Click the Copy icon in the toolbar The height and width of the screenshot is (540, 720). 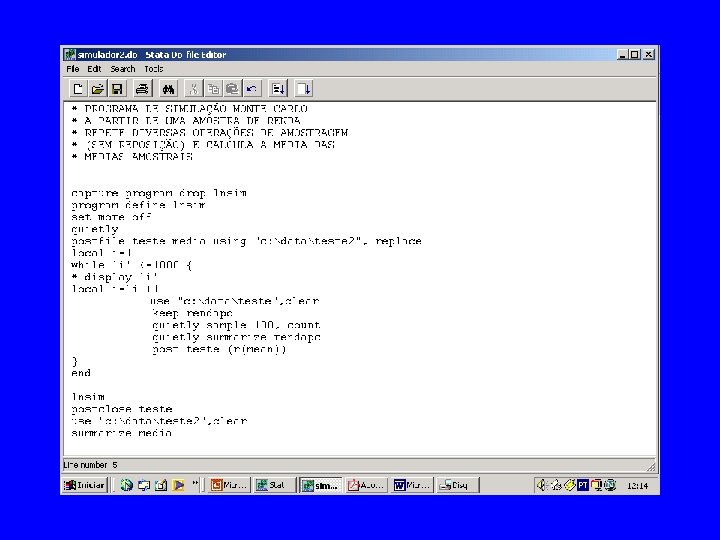coord(213,89)
